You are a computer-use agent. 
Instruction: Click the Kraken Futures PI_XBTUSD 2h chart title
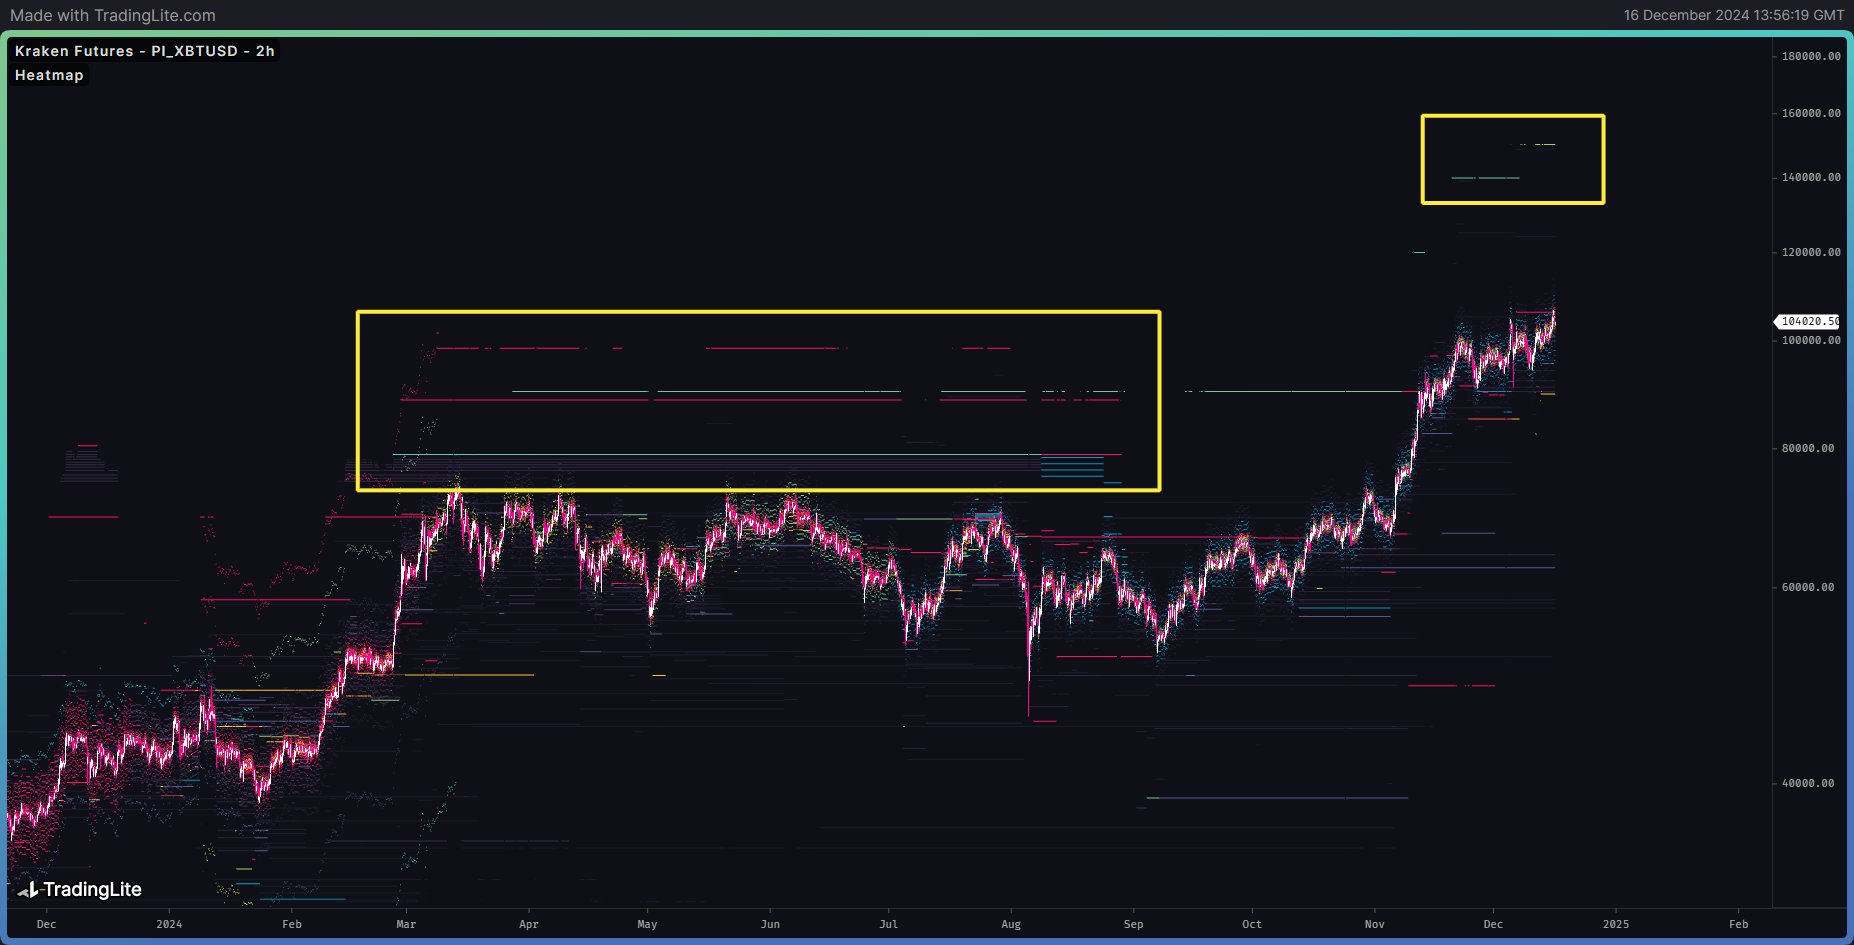click(x=145, y=51)
